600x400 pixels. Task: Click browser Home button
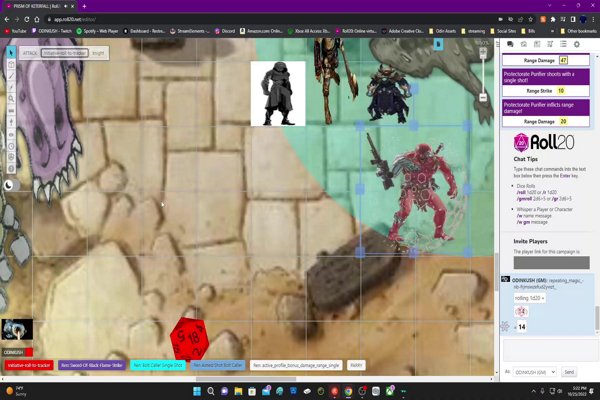coord(37,19)
